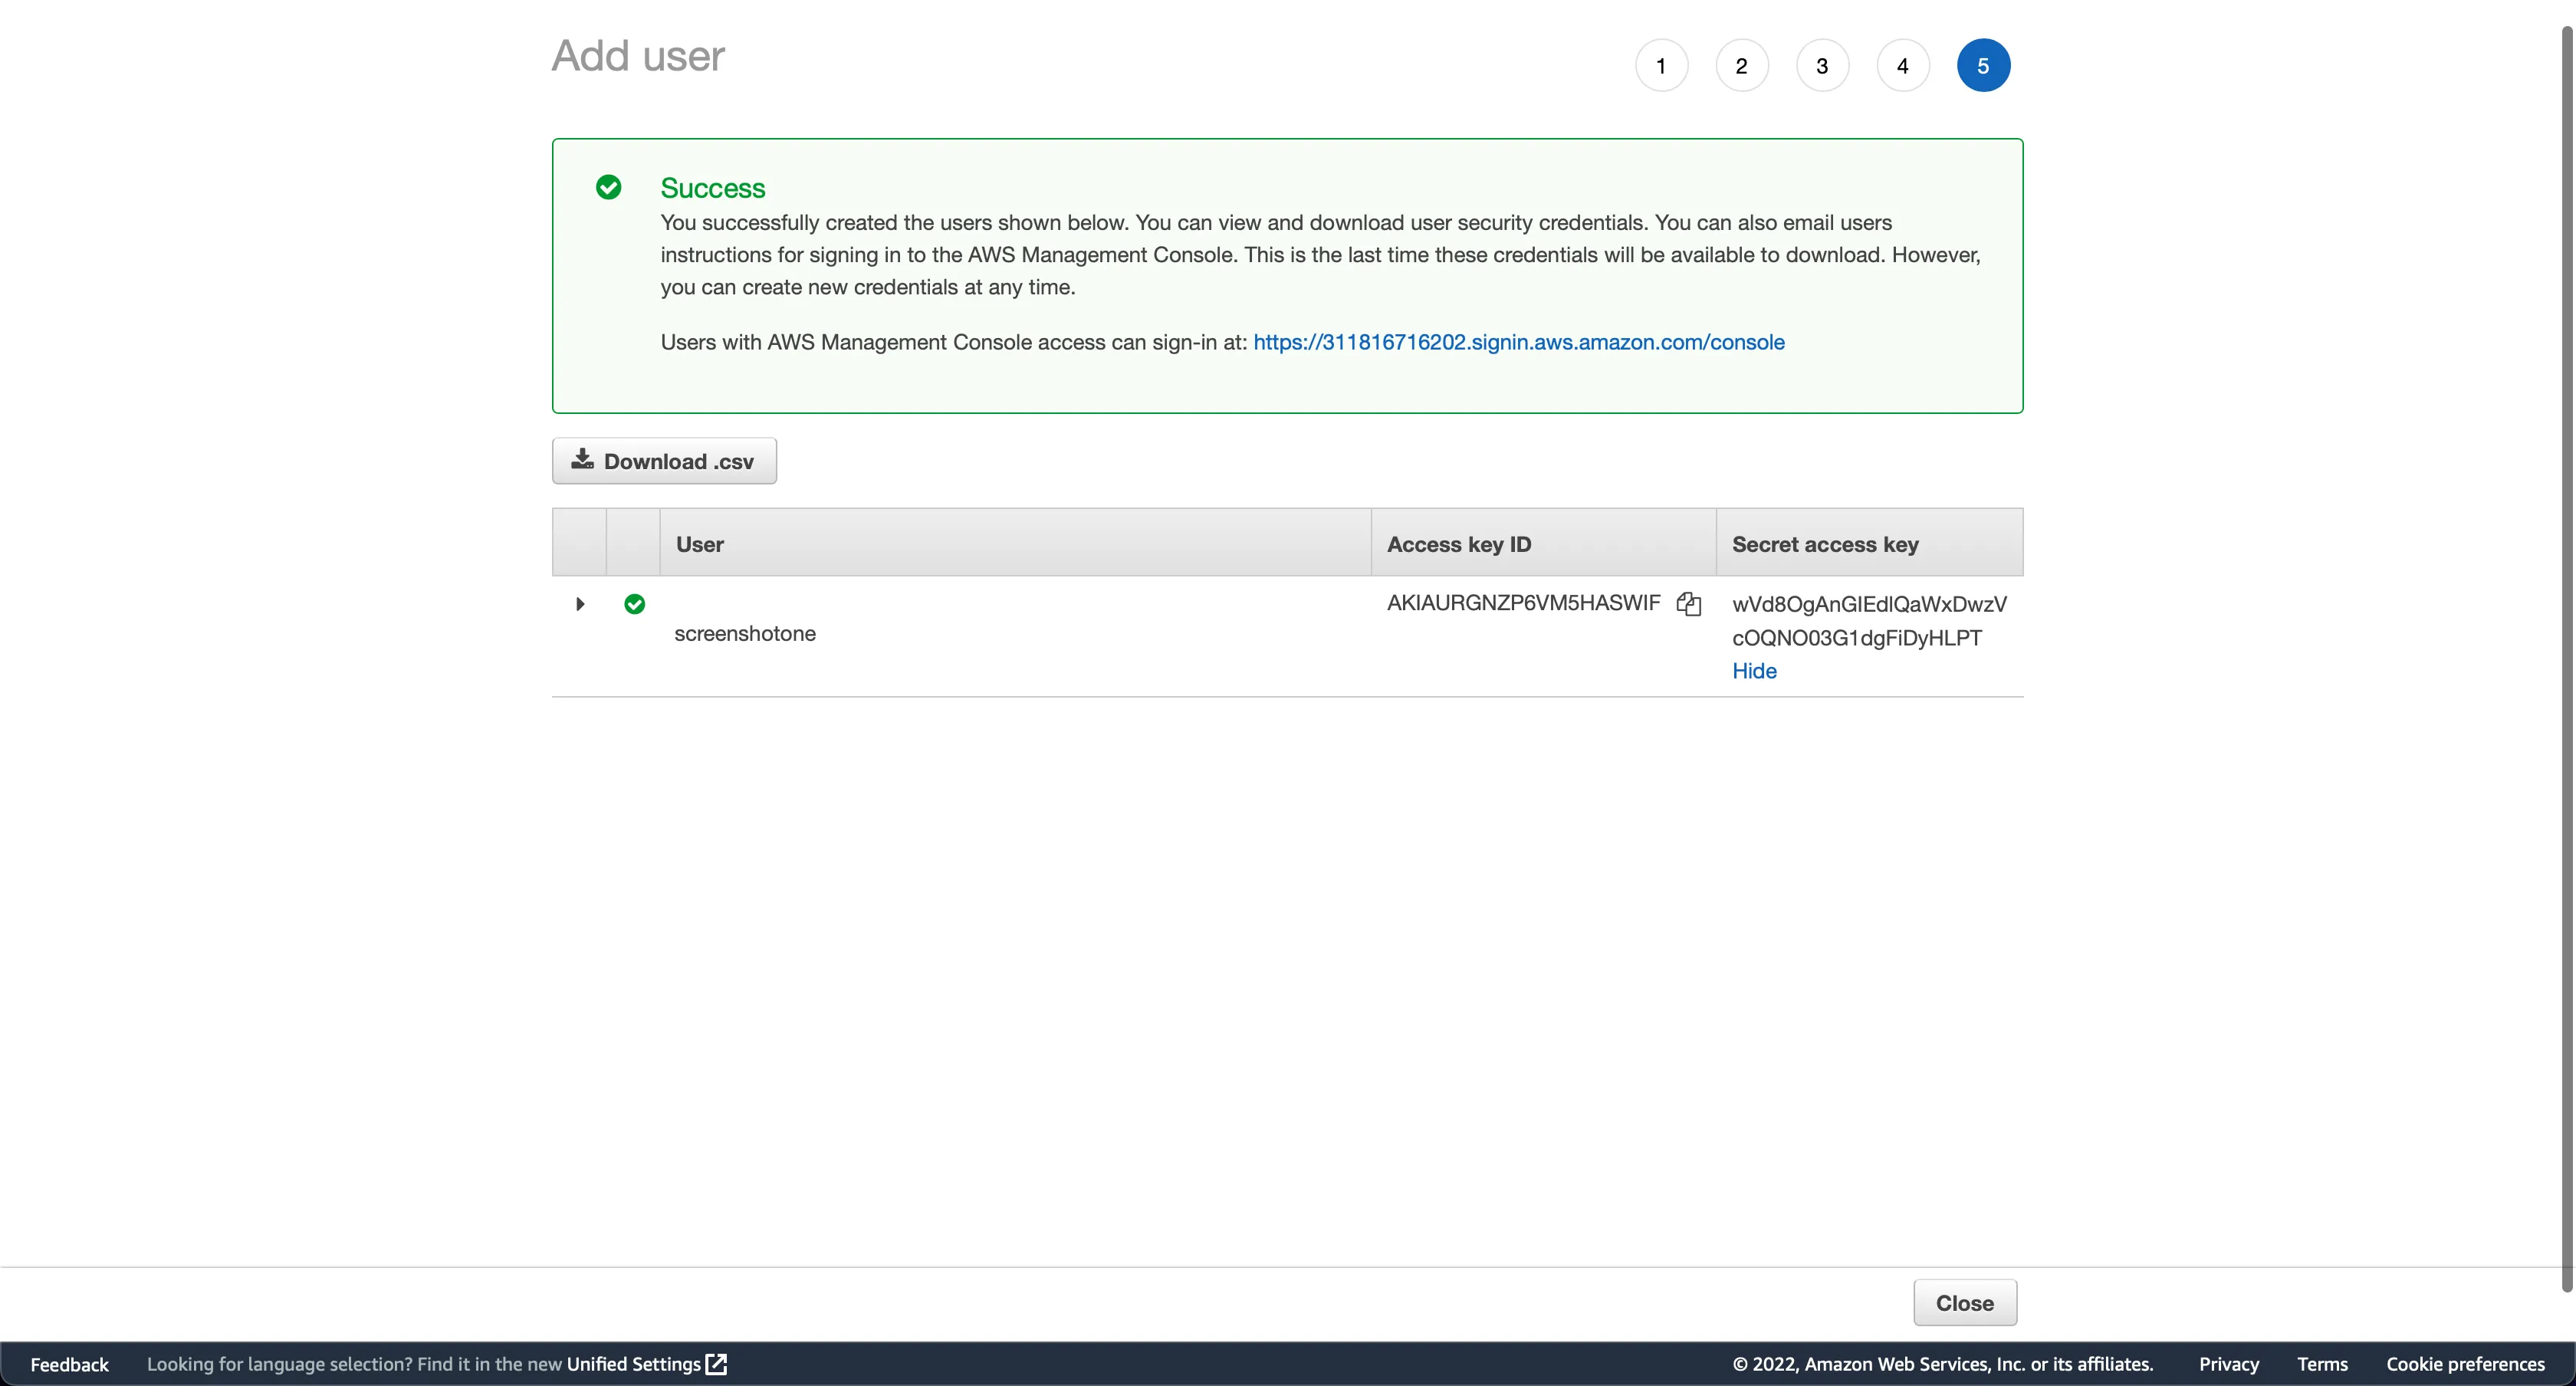Open Terms footer link
The image size is (2576, 1386).
coord(2321,1364)
